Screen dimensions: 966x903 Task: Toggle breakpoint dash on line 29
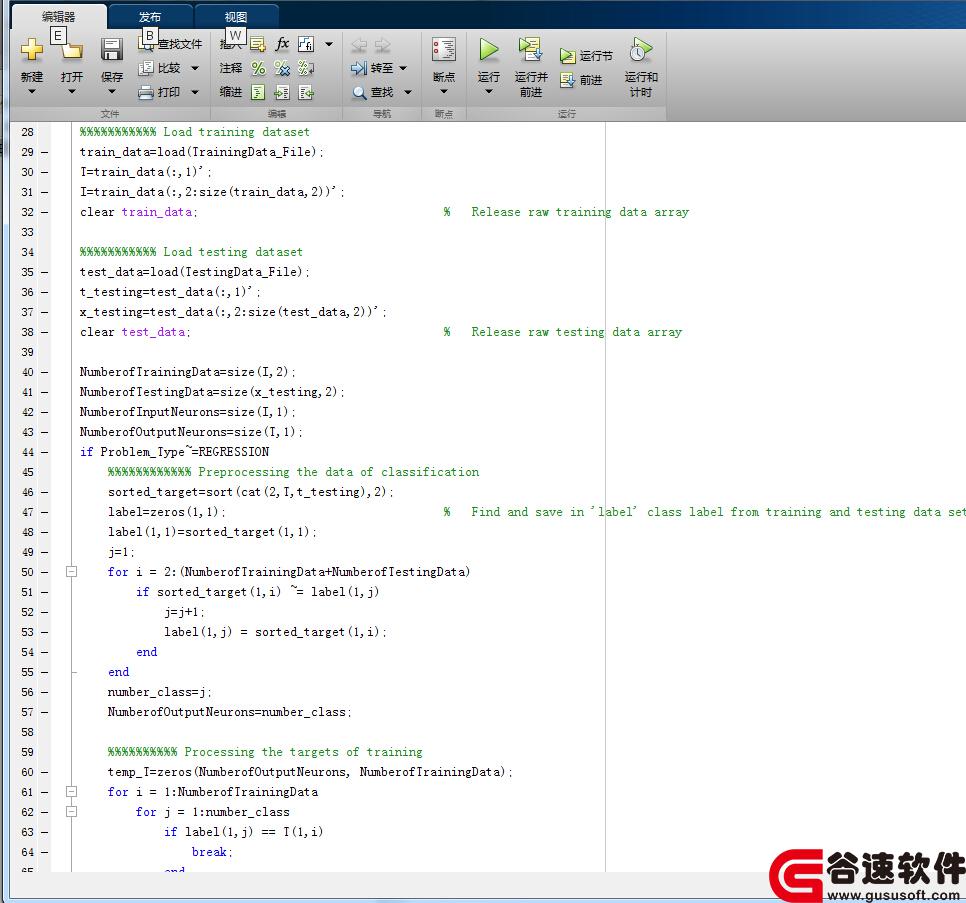tap(44, 152)
